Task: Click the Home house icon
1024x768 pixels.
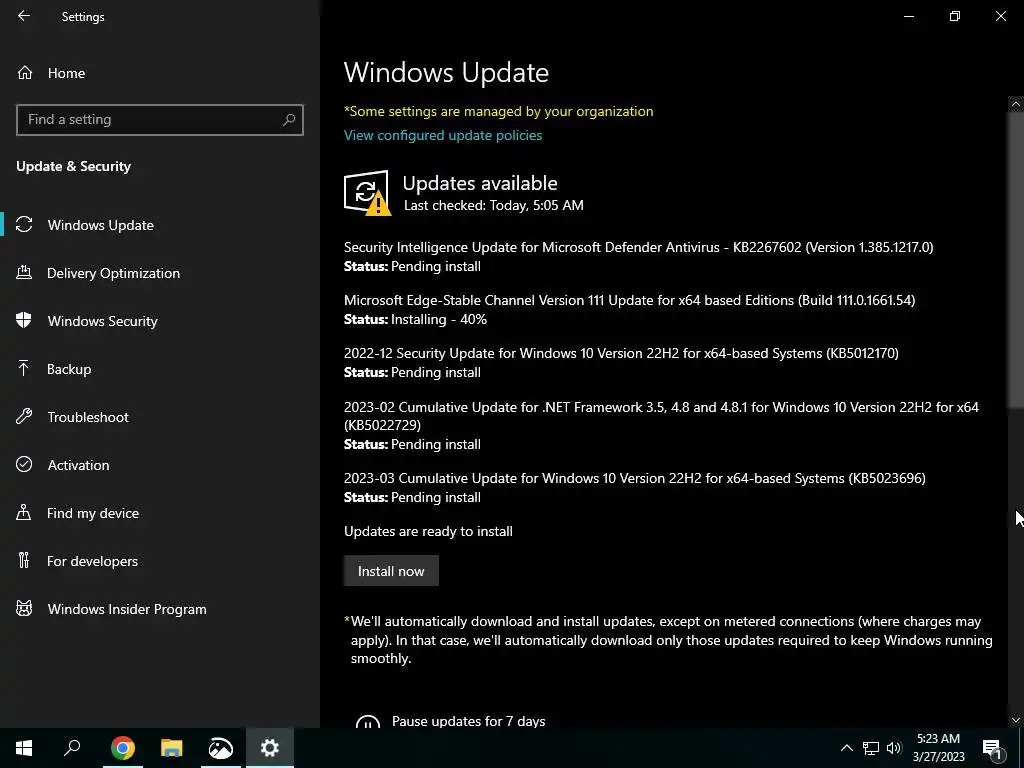Action: pyautogui.click(x=25, y=72)
